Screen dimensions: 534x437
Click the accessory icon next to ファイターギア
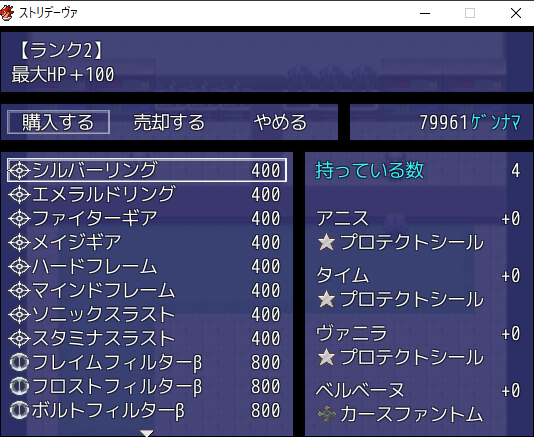point(19,218)
